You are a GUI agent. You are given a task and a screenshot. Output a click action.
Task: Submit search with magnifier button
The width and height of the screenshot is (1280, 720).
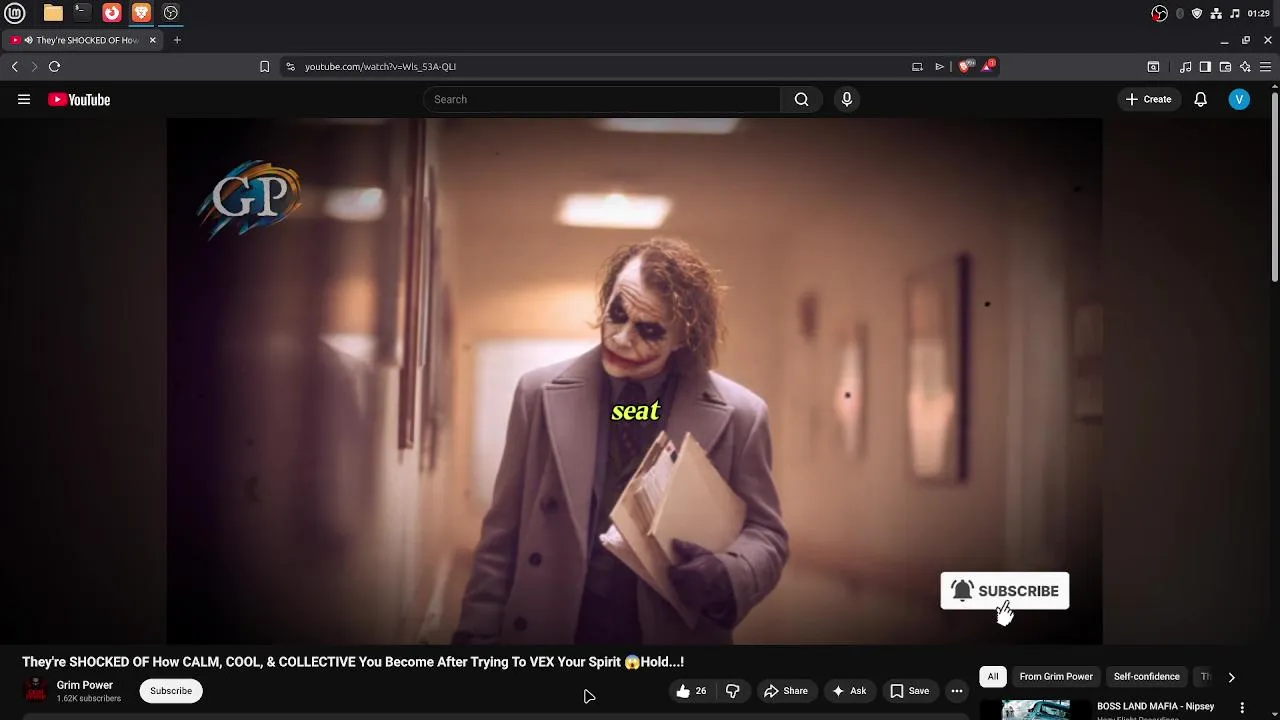pyautogui.click(x=801, y=99)
